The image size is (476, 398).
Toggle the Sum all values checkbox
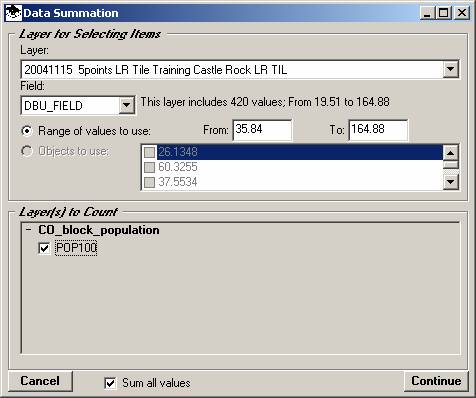(110, 383)
